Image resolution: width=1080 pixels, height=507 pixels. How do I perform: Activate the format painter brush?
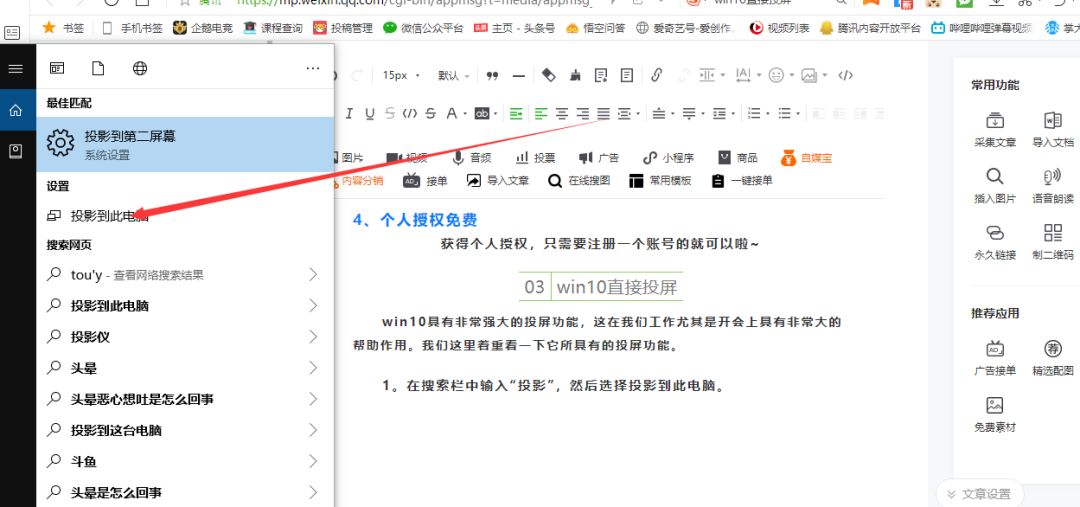[x=575, y=75]
